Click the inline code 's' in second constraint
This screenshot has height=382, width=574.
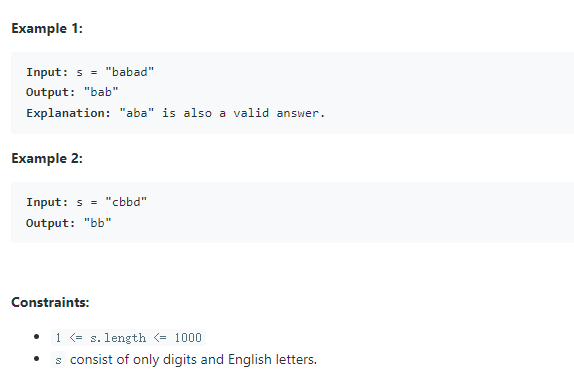(x=58, y=360)
